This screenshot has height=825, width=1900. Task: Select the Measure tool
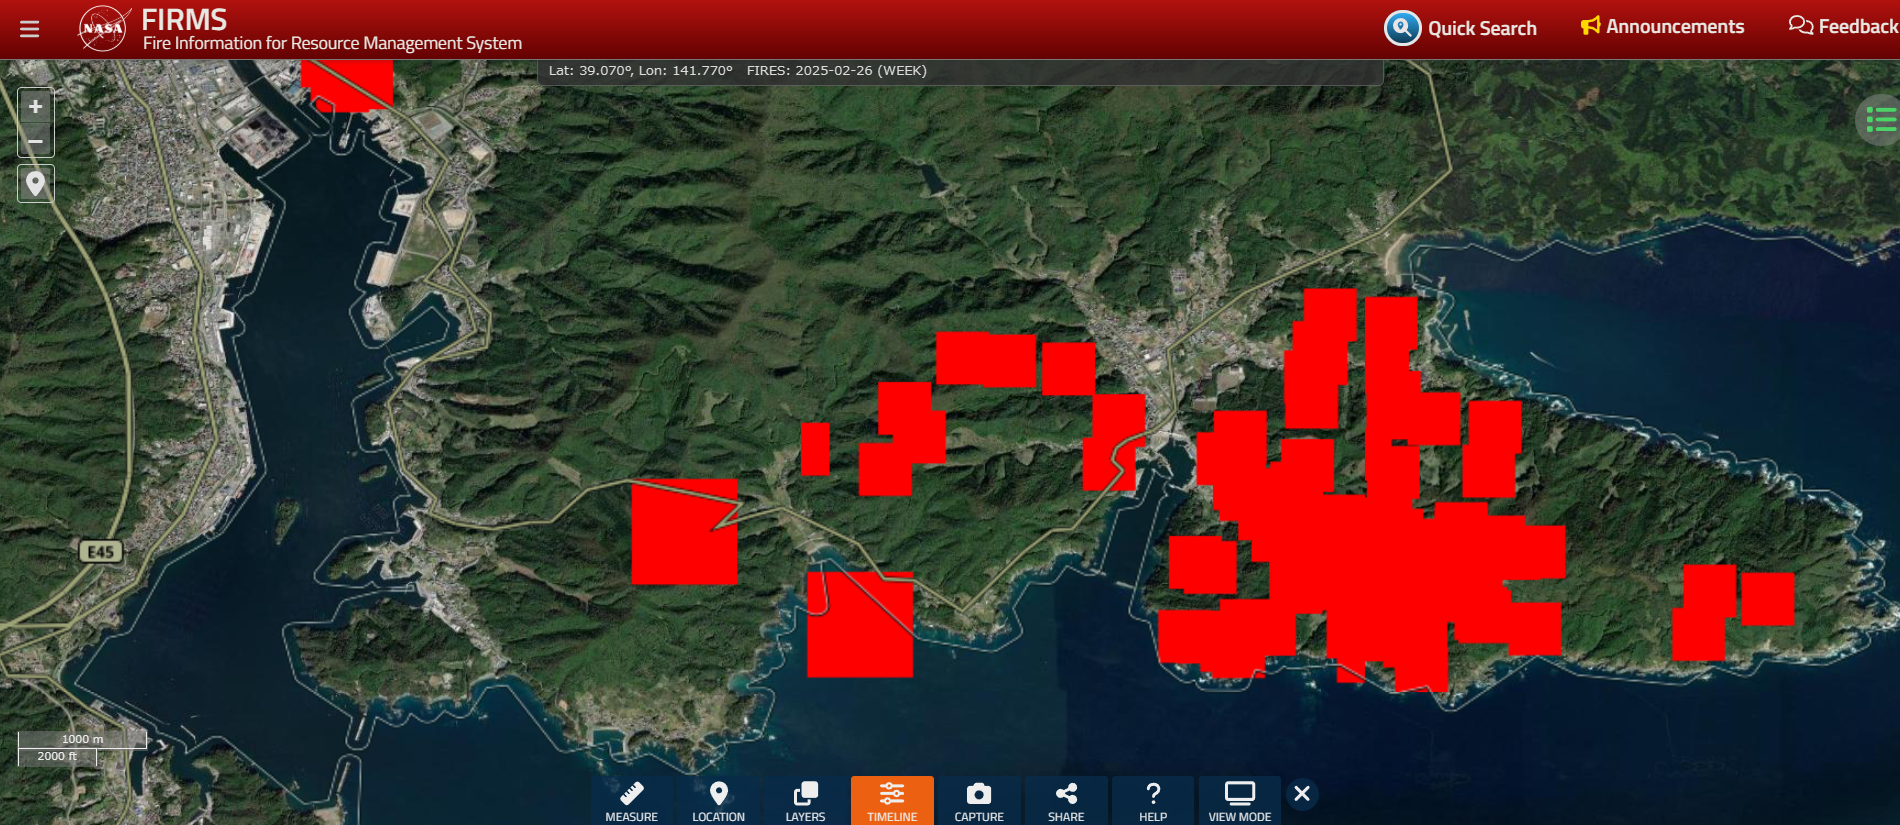[631, 801]
